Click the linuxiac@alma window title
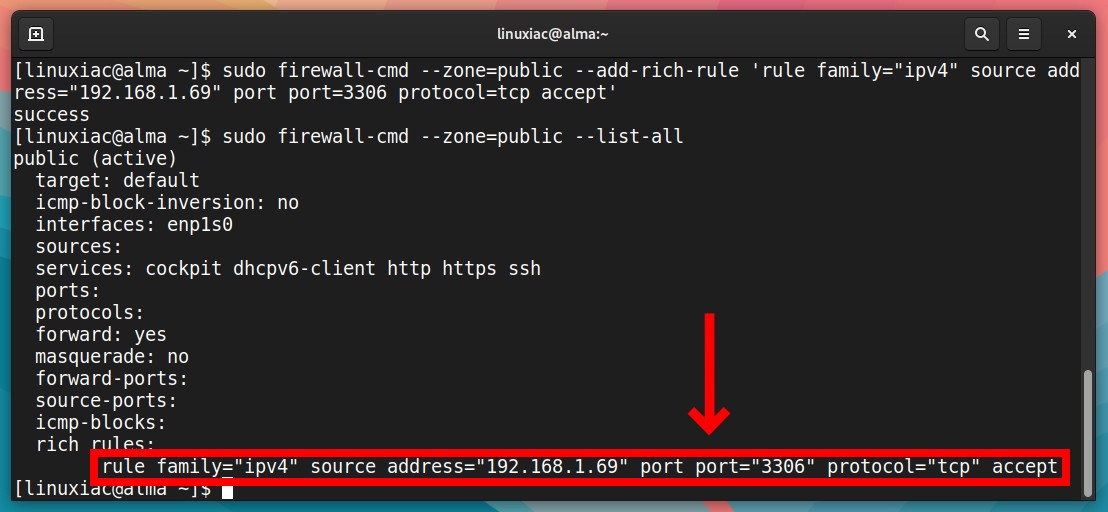 pyautogui.click(x=553, y=34)
